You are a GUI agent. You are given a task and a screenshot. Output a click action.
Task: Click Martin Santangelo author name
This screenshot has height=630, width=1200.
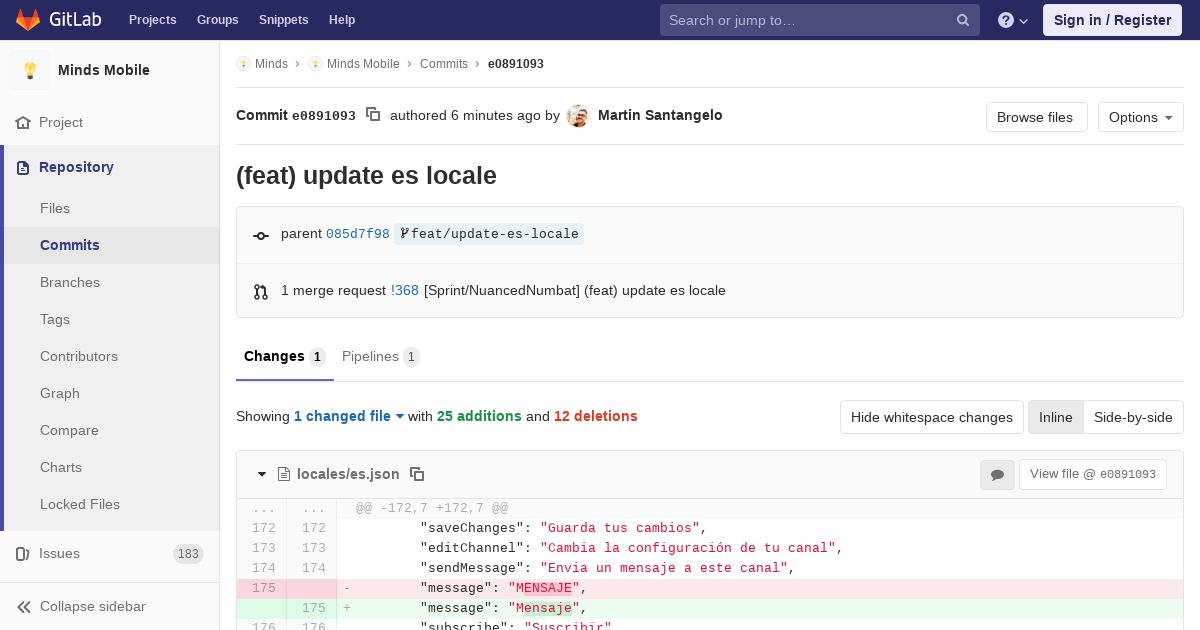click(x=660, y=115)
